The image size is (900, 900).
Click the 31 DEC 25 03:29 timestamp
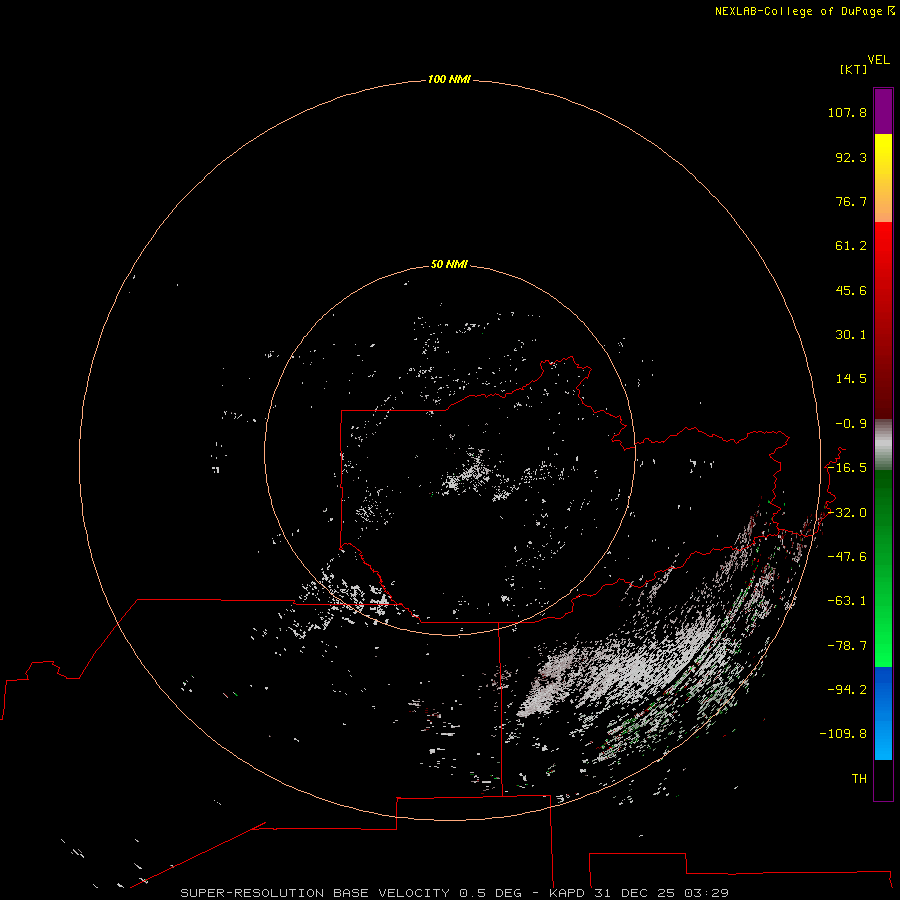[x=660, y=893]
